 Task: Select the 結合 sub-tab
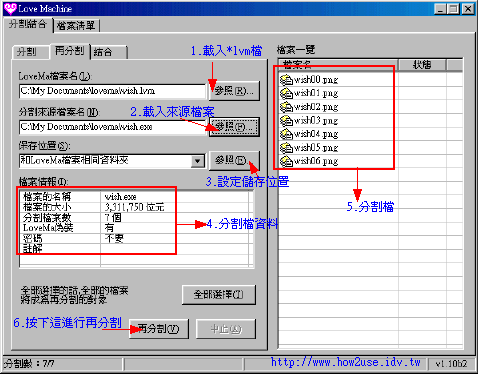point(109,52)
